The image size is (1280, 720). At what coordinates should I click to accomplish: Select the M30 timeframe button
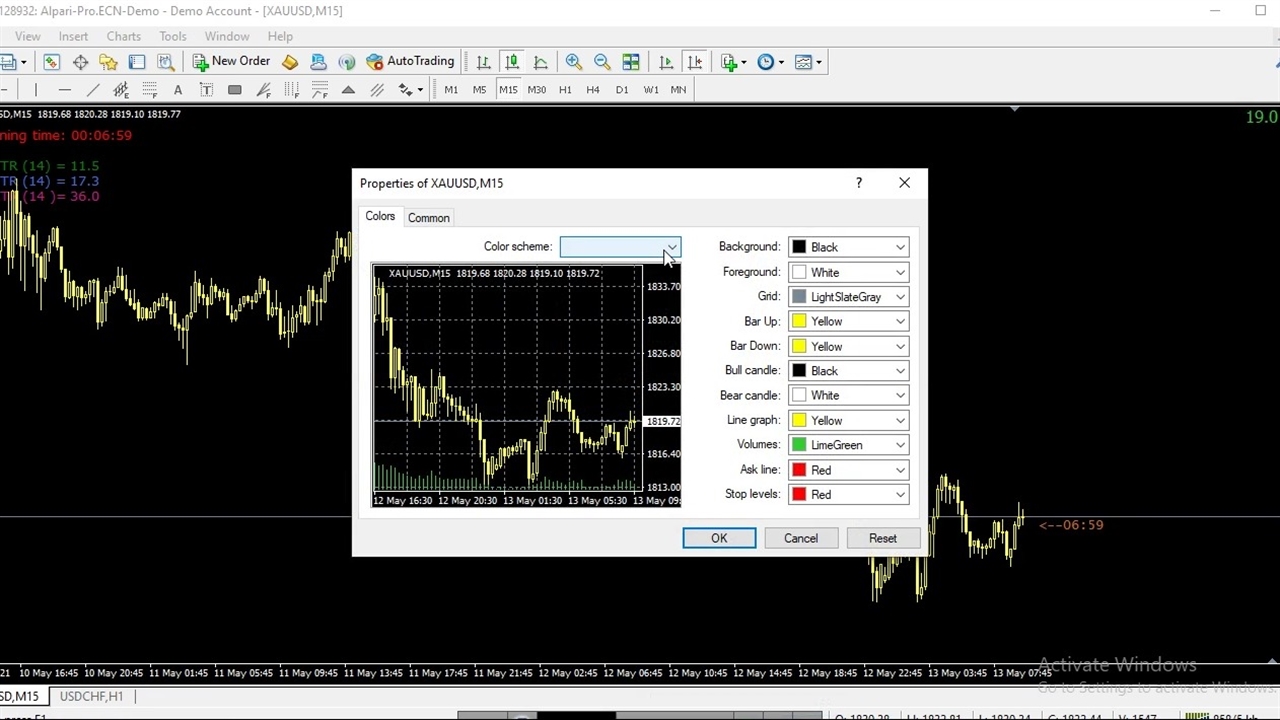tap(537, 90)
